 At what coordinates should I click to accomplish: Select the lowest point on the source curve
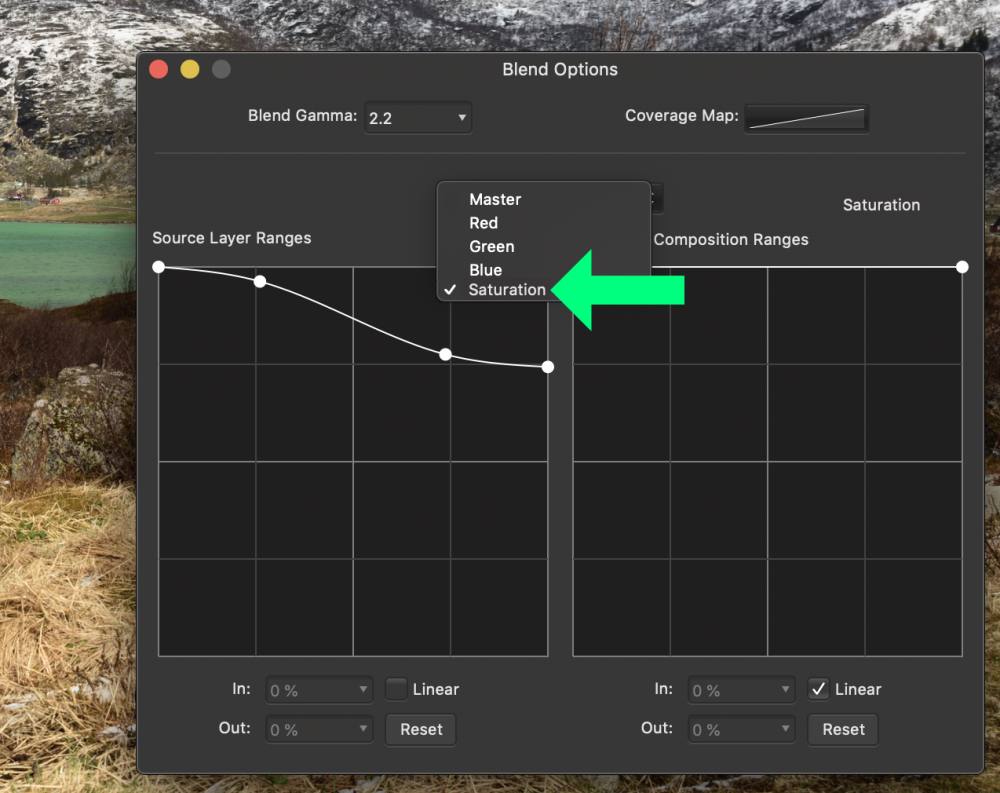547,367
